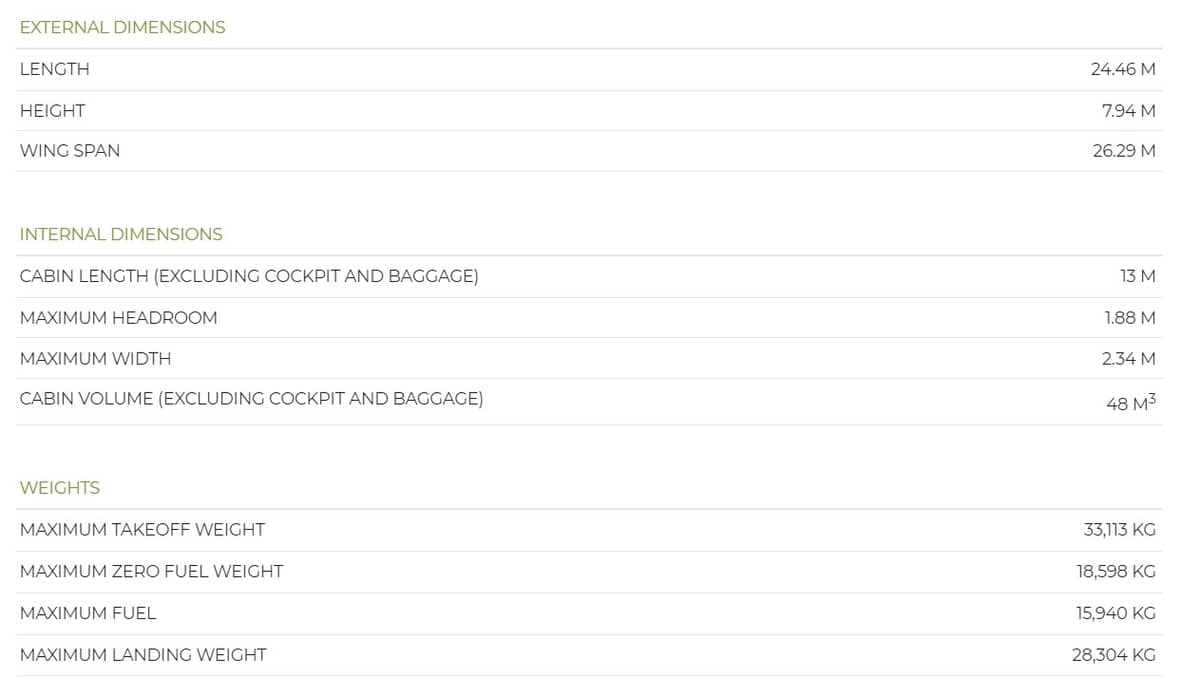The image size is (1200, 696).
Task: Click the 24.46 M length value
Action: tap(1123, 70)
